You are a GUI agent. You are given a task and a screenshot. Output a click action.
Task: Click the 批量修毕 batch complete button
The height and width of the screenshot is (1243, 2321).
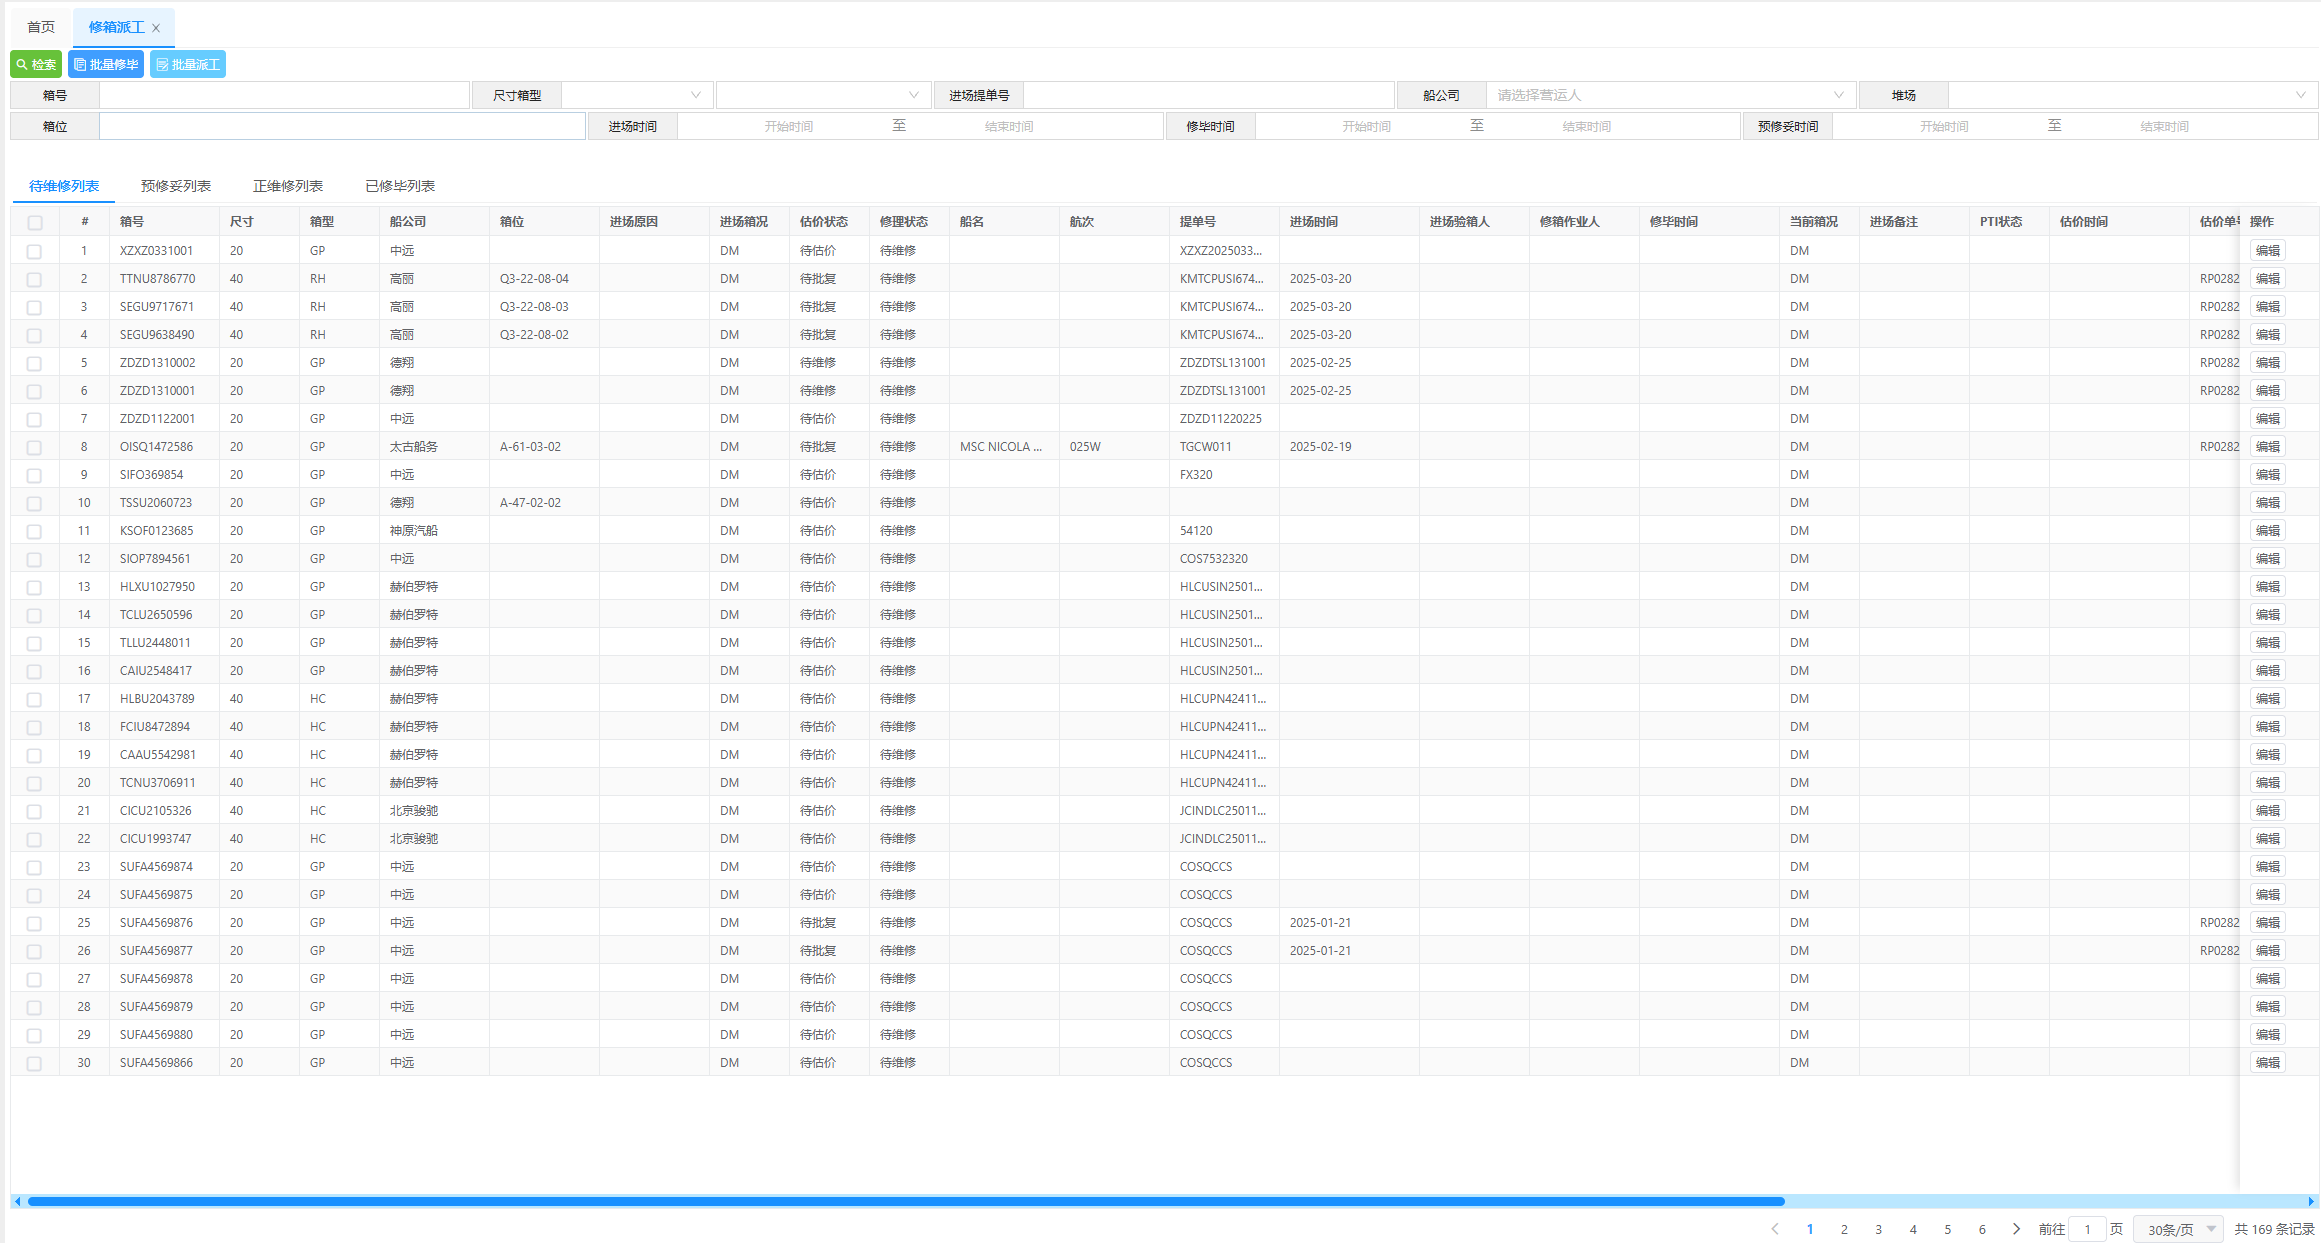(x=106, y=64)
